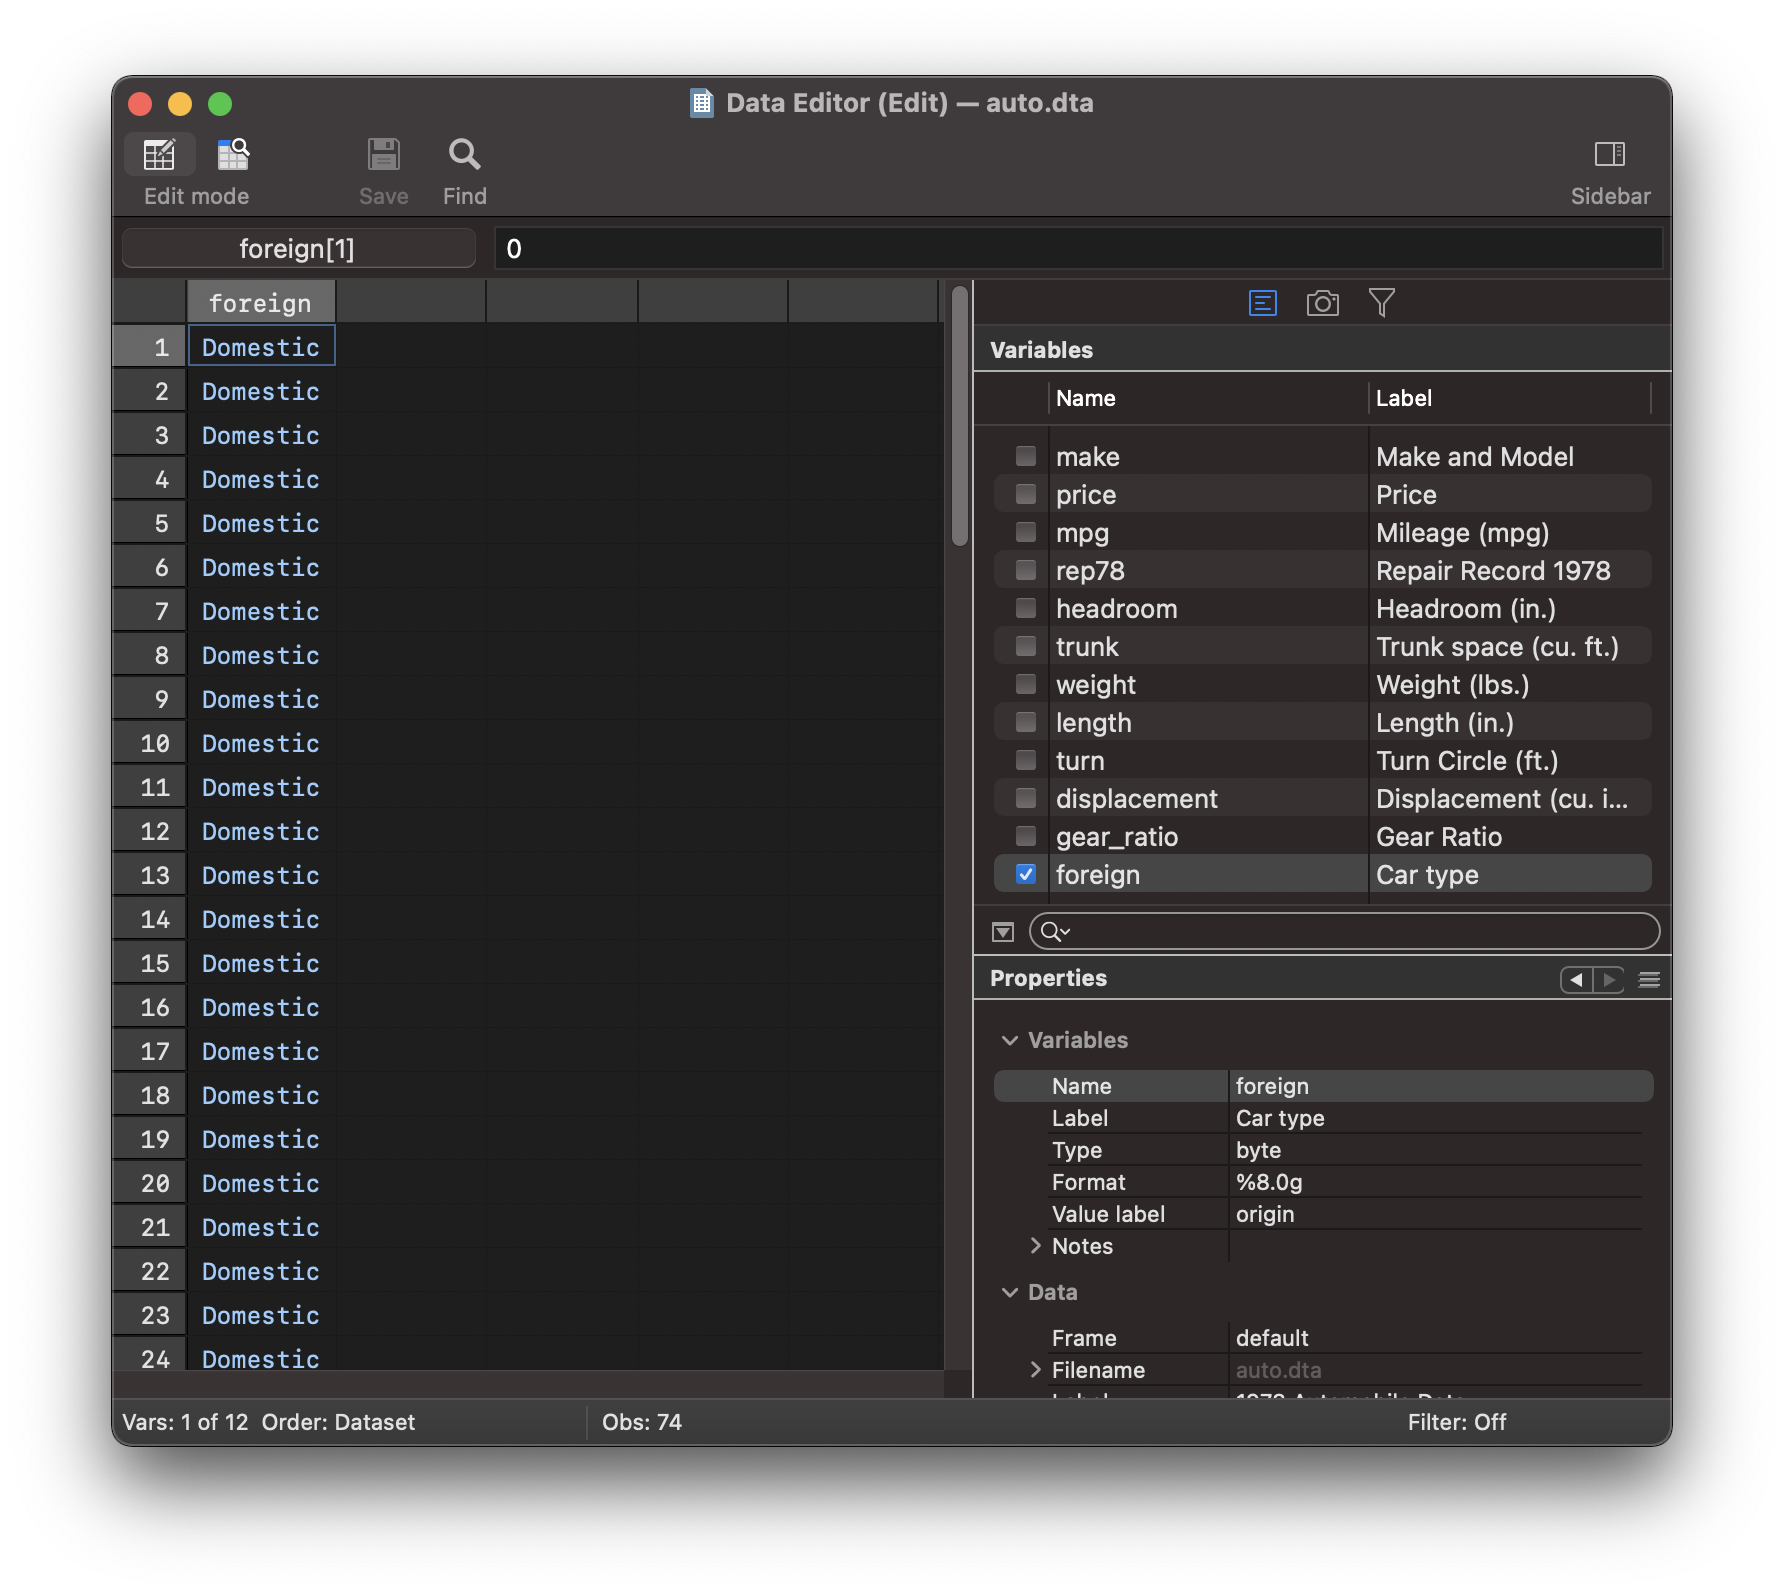
Task: Click the Data Editor document icon in title
Action: (702, 103)
